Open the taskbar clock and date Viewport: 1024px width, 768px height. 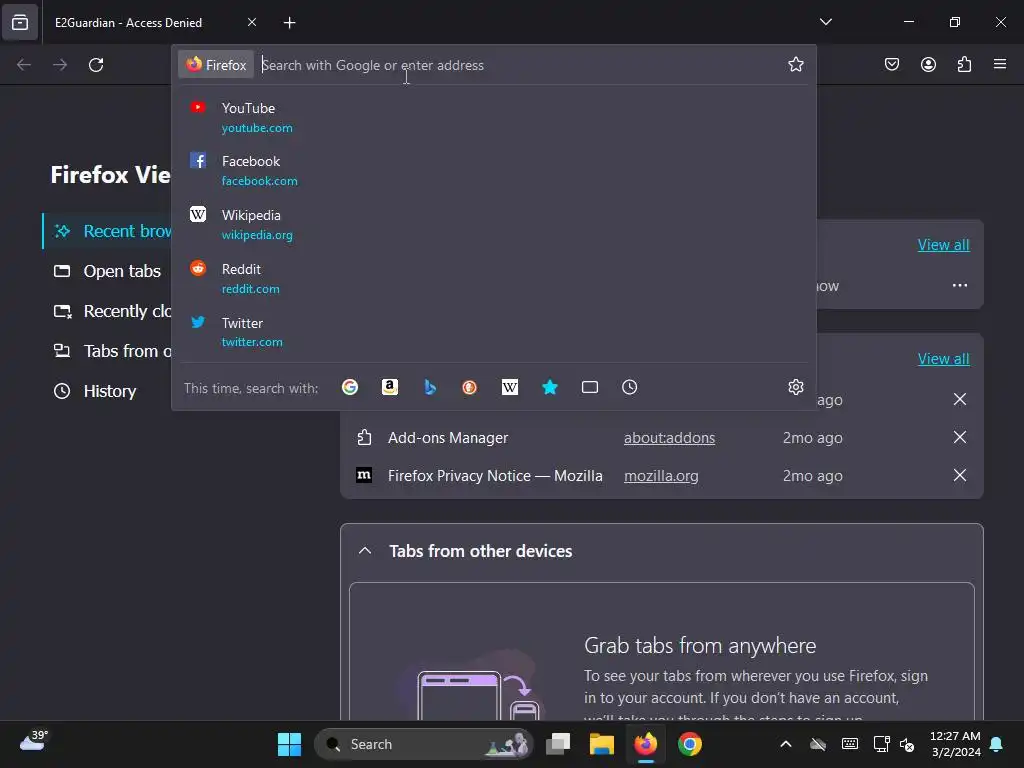coord(955,744)
